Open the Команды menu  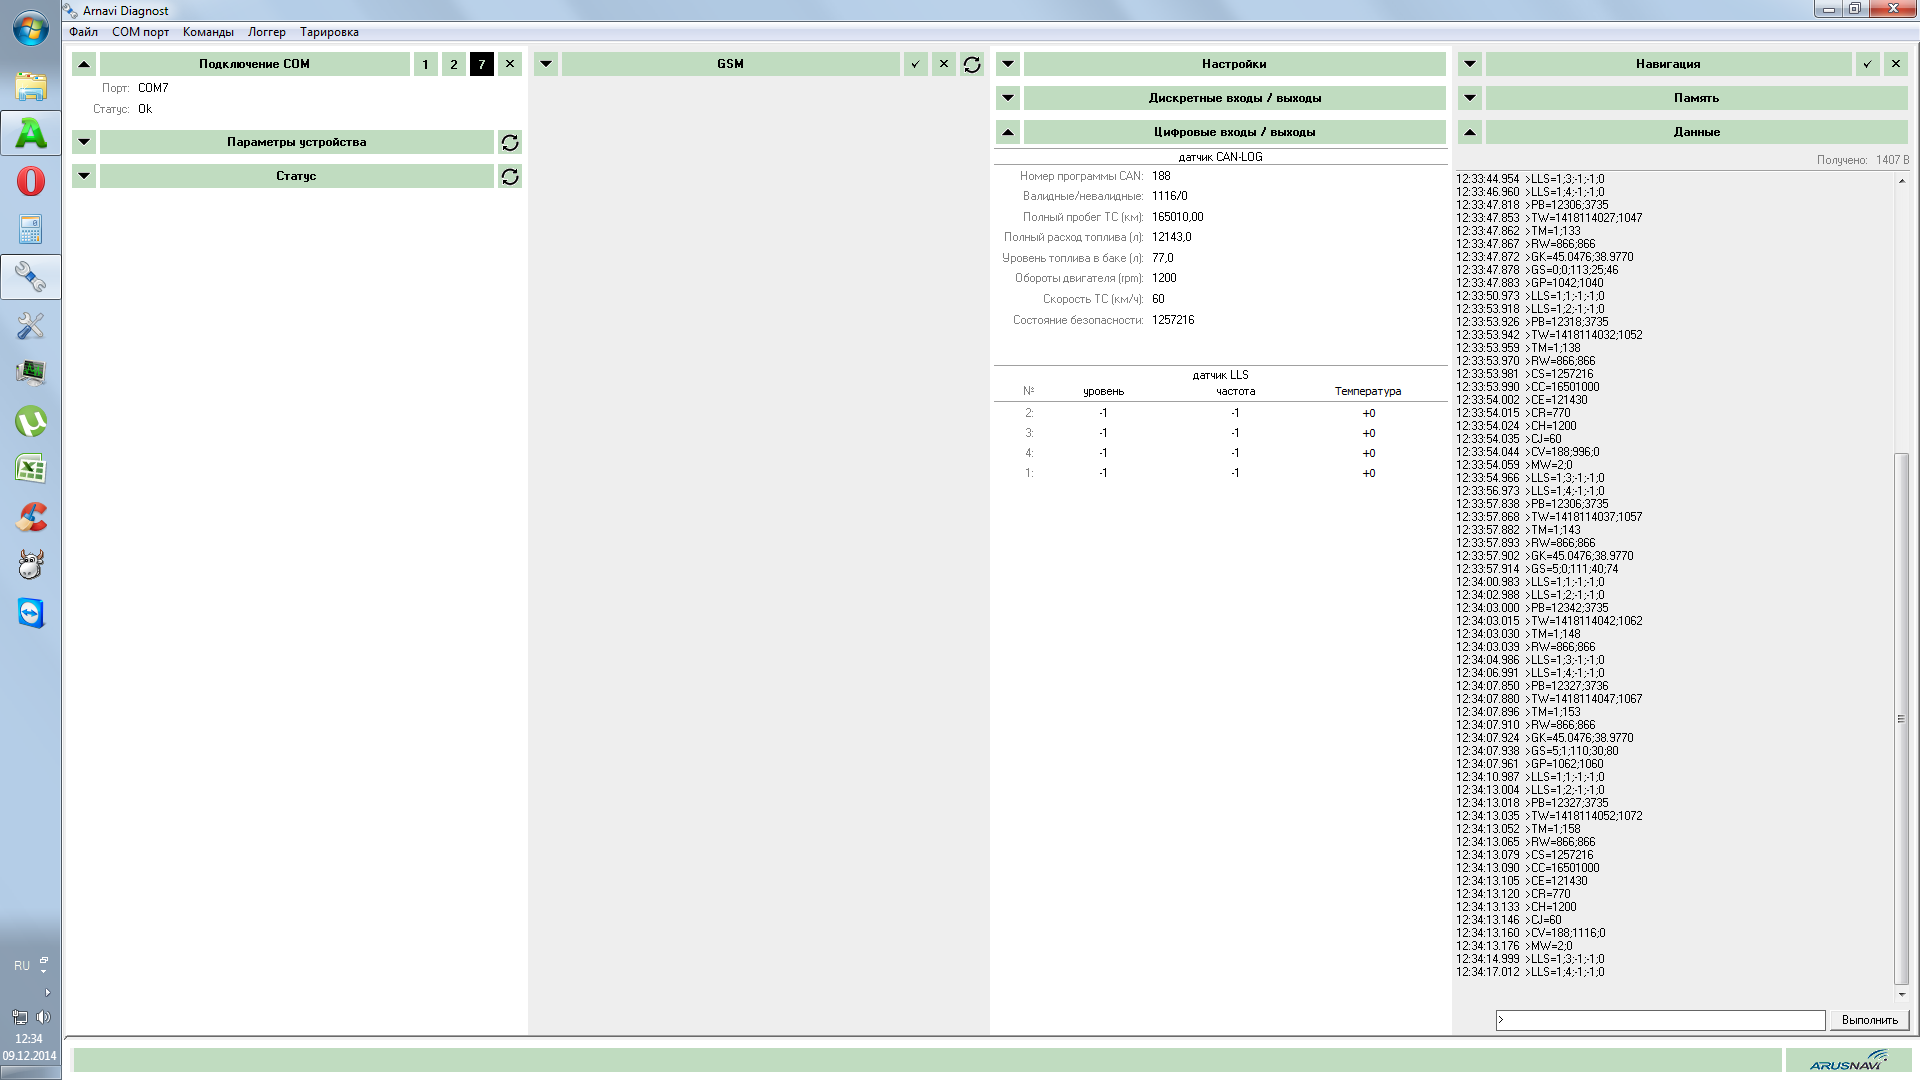pos(208,32)
